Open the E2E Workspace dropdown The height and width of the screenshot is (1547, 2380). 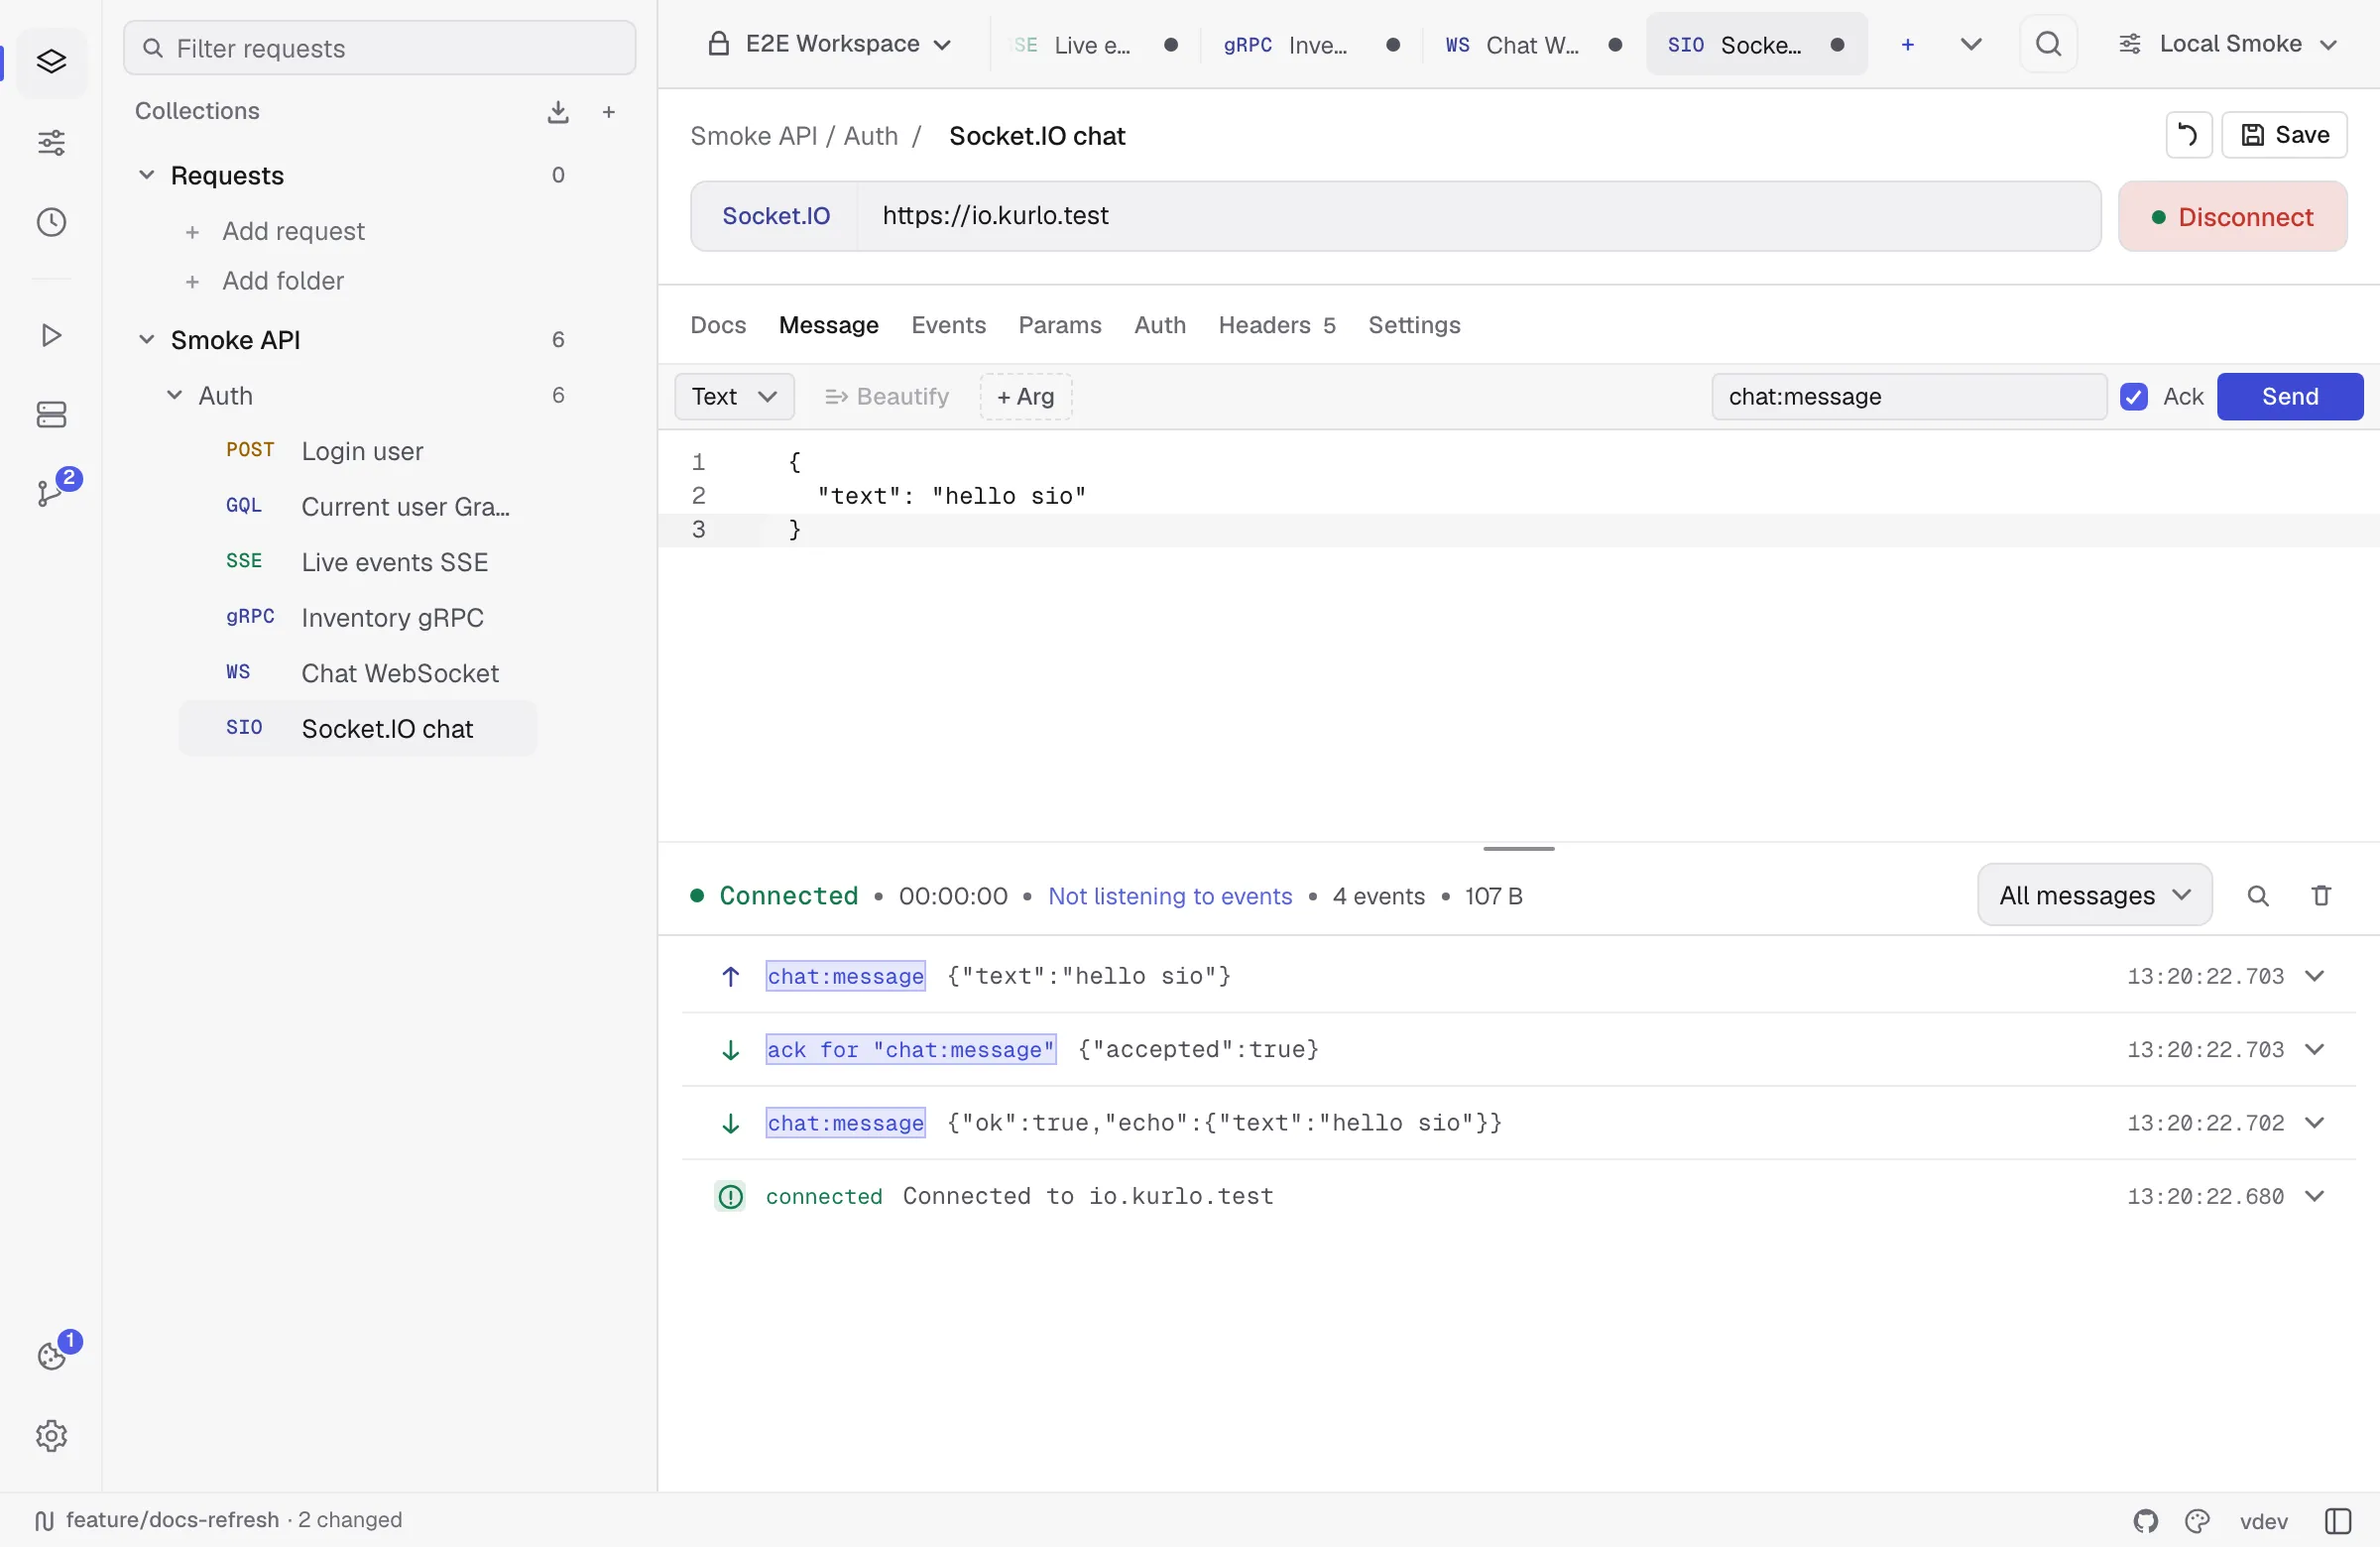coord(829,44)
